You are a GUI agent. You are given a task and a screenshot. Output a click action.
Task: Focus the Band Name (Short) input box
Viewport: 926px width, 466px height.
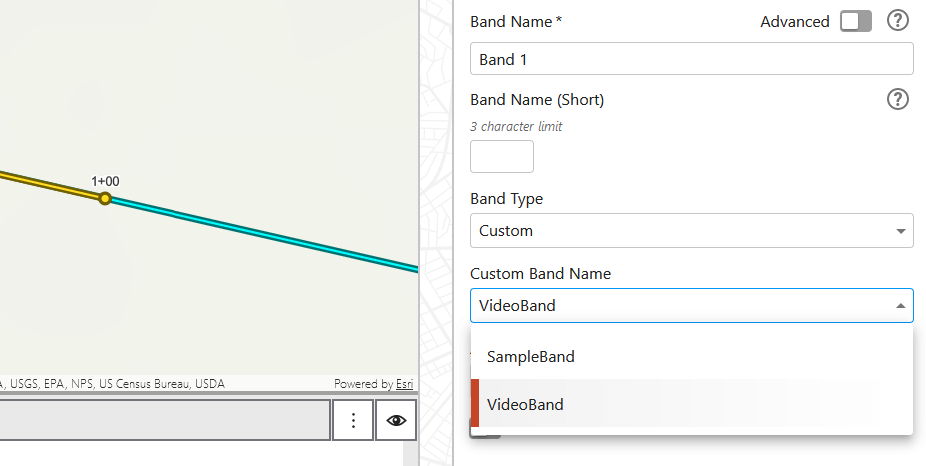tap(501, 157)
